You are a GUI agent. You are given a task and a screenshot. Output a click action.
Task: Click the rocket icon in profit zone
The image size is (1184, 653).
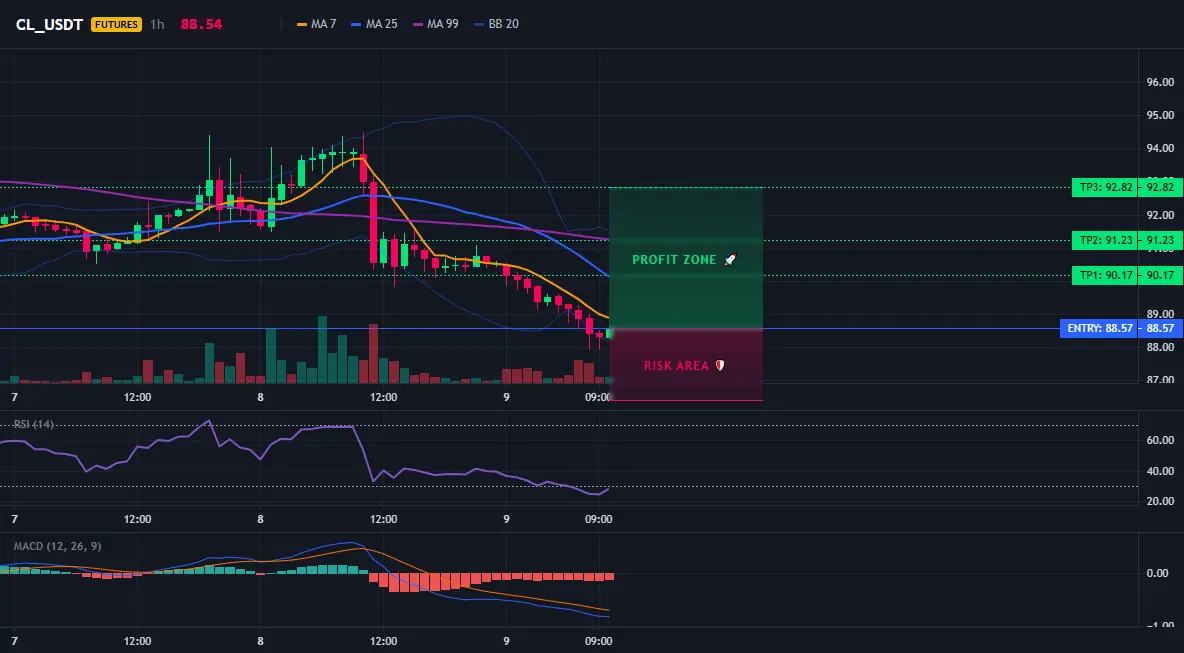729,260
